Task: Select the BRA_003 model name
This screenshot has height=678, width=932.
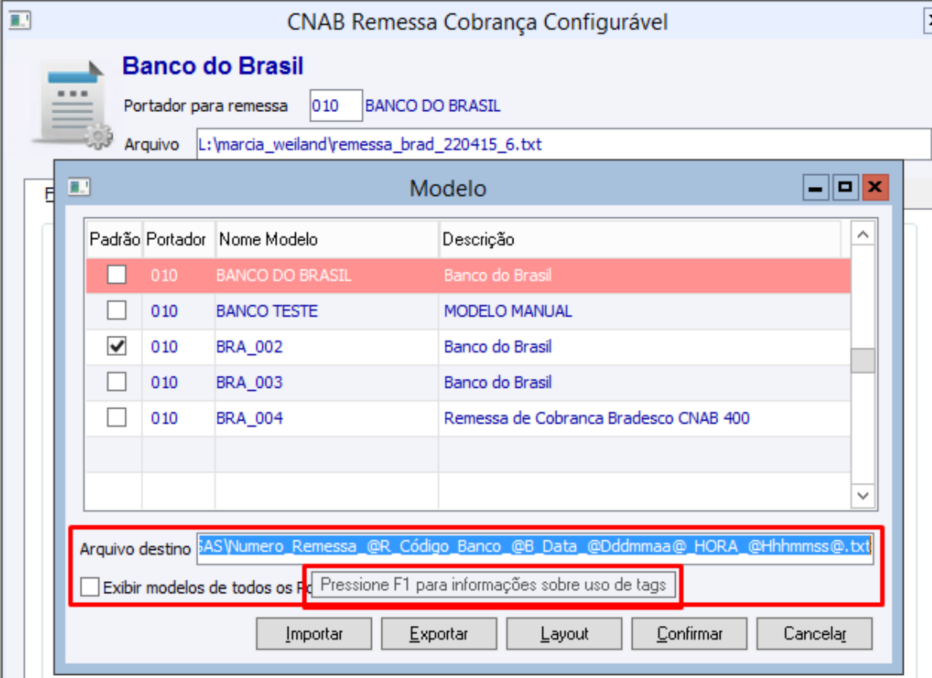Action: (249, 383)
